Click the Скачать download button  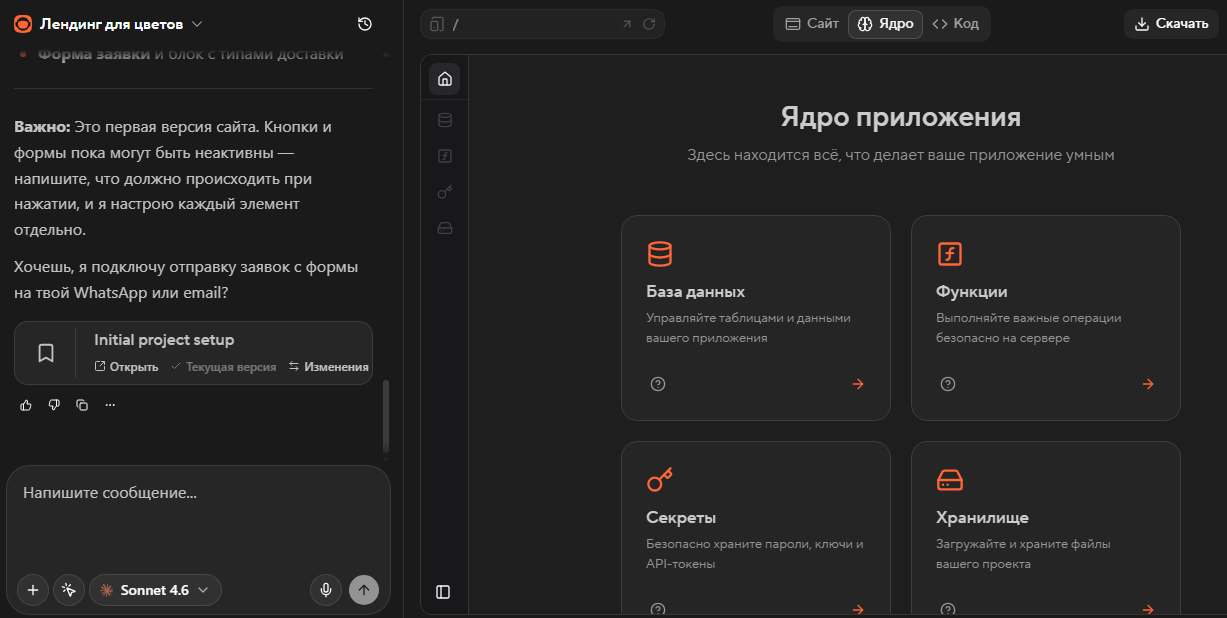tap(1171, 24)
